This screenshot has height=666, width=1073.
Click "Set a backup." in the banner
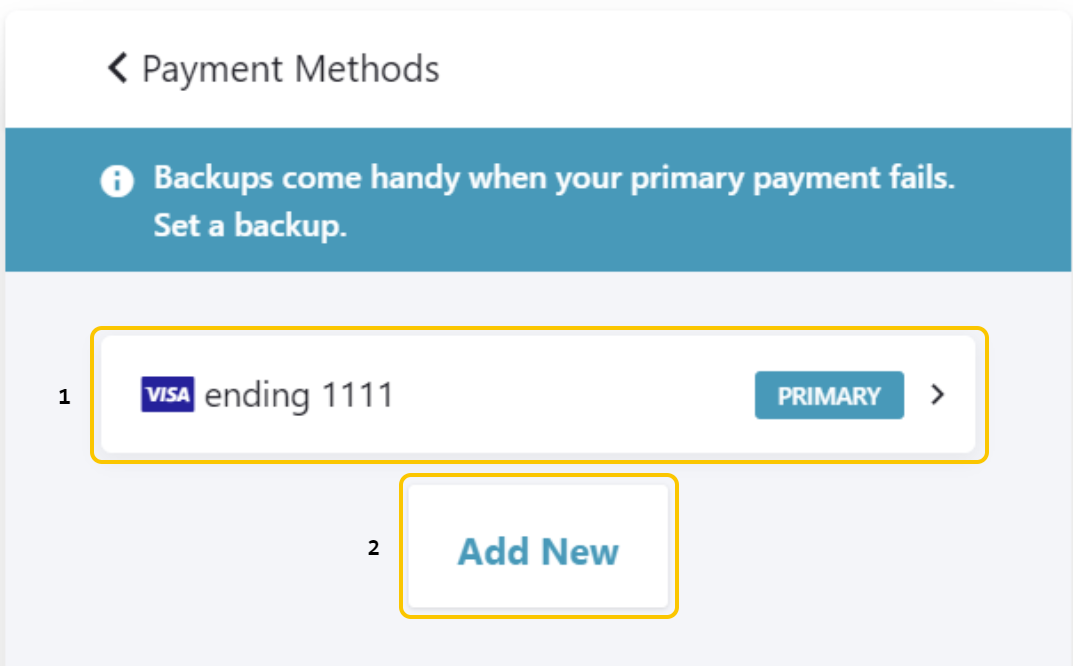pos(250,225)
